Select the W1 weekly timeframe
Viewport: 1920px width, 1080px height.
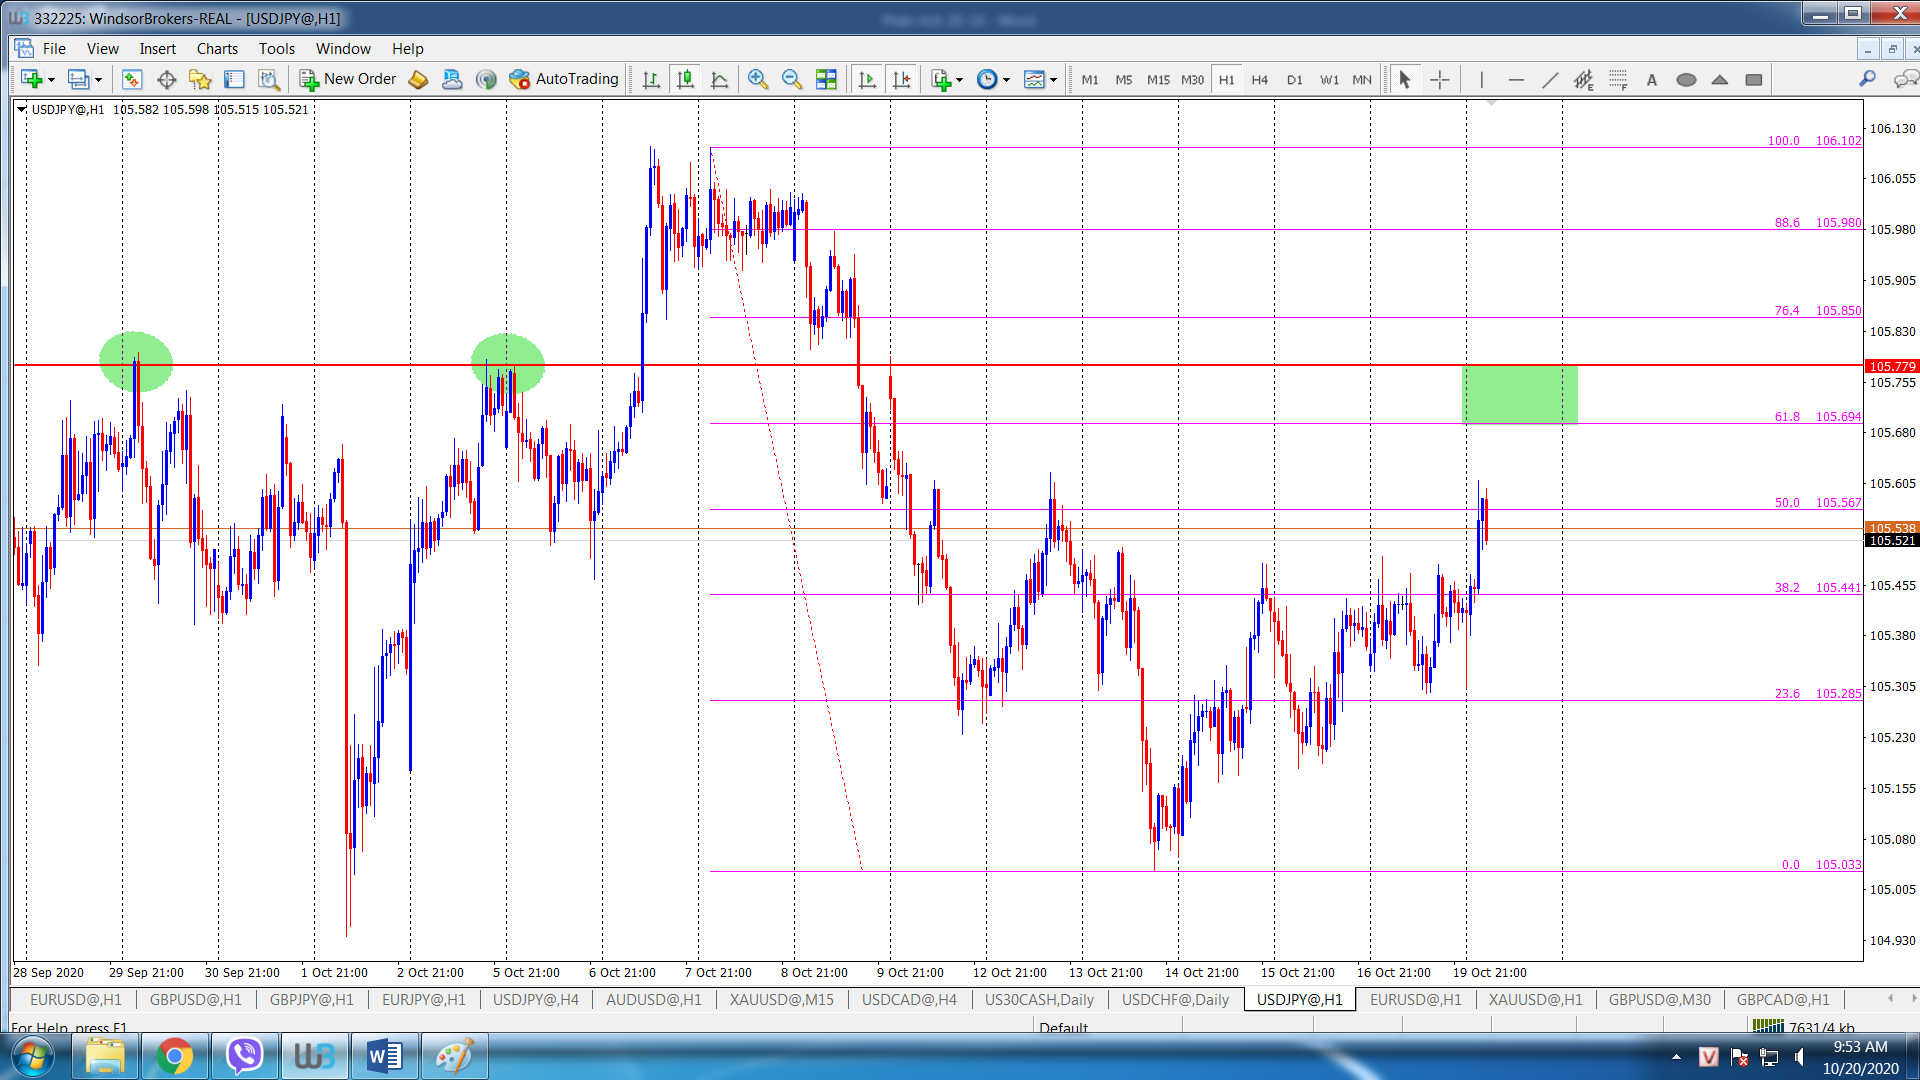click(x=1328, y=79)
